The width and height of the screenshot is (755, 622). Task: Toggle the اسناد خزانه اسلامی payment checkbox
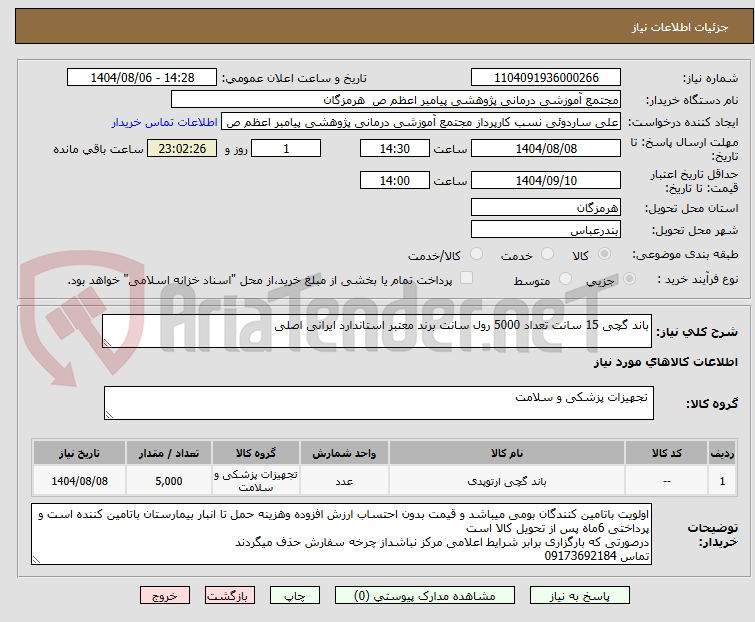tap(467, 278)
